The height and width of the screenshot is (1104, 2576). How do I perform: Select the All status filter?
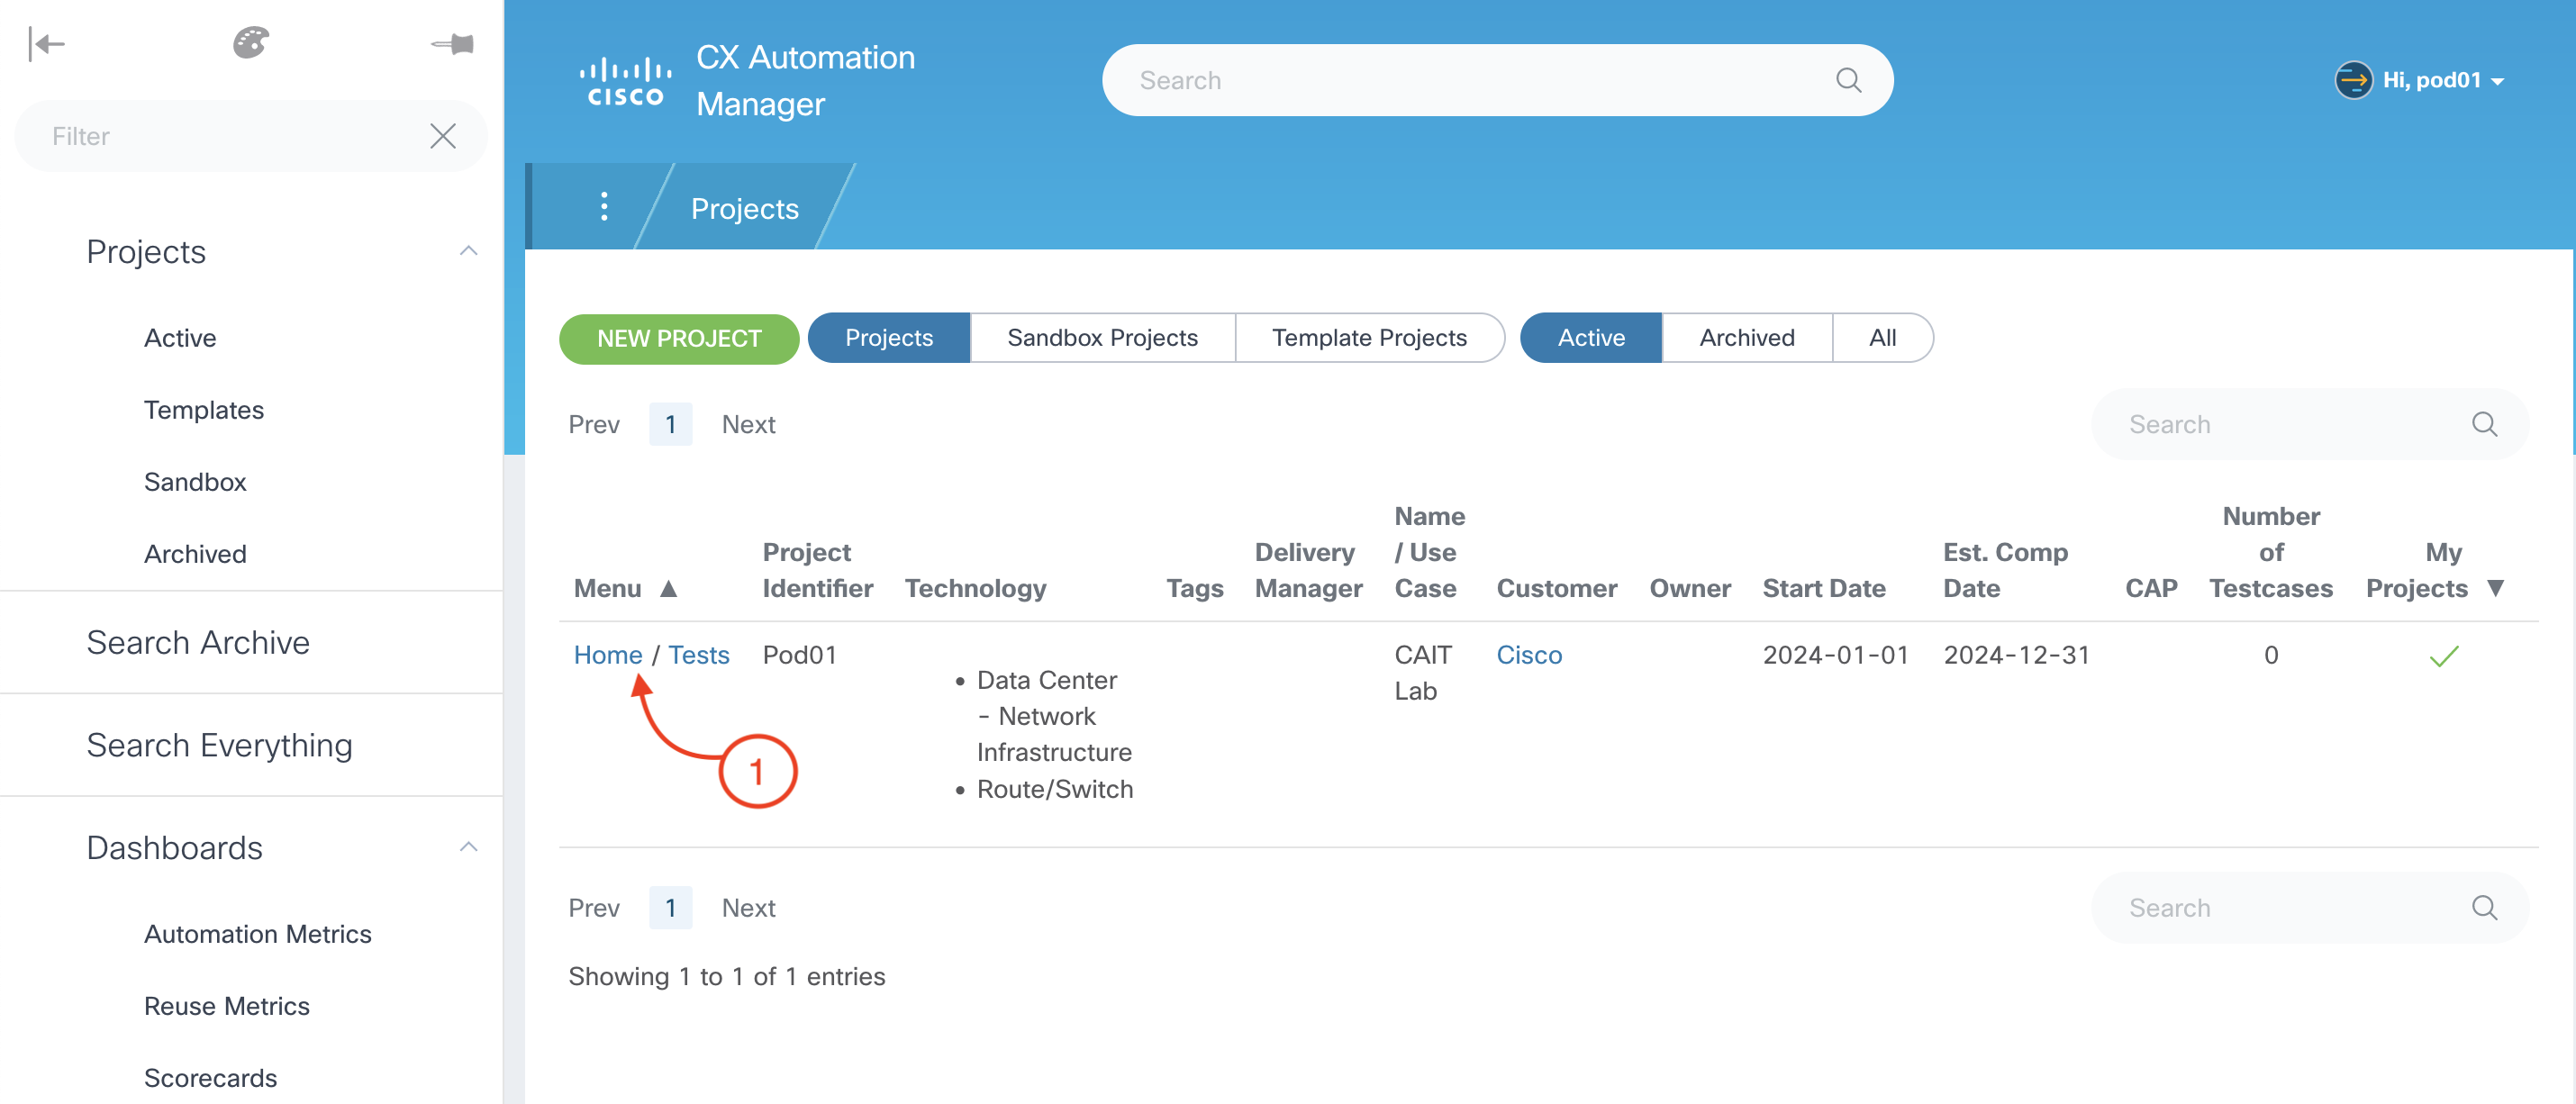1882,338
